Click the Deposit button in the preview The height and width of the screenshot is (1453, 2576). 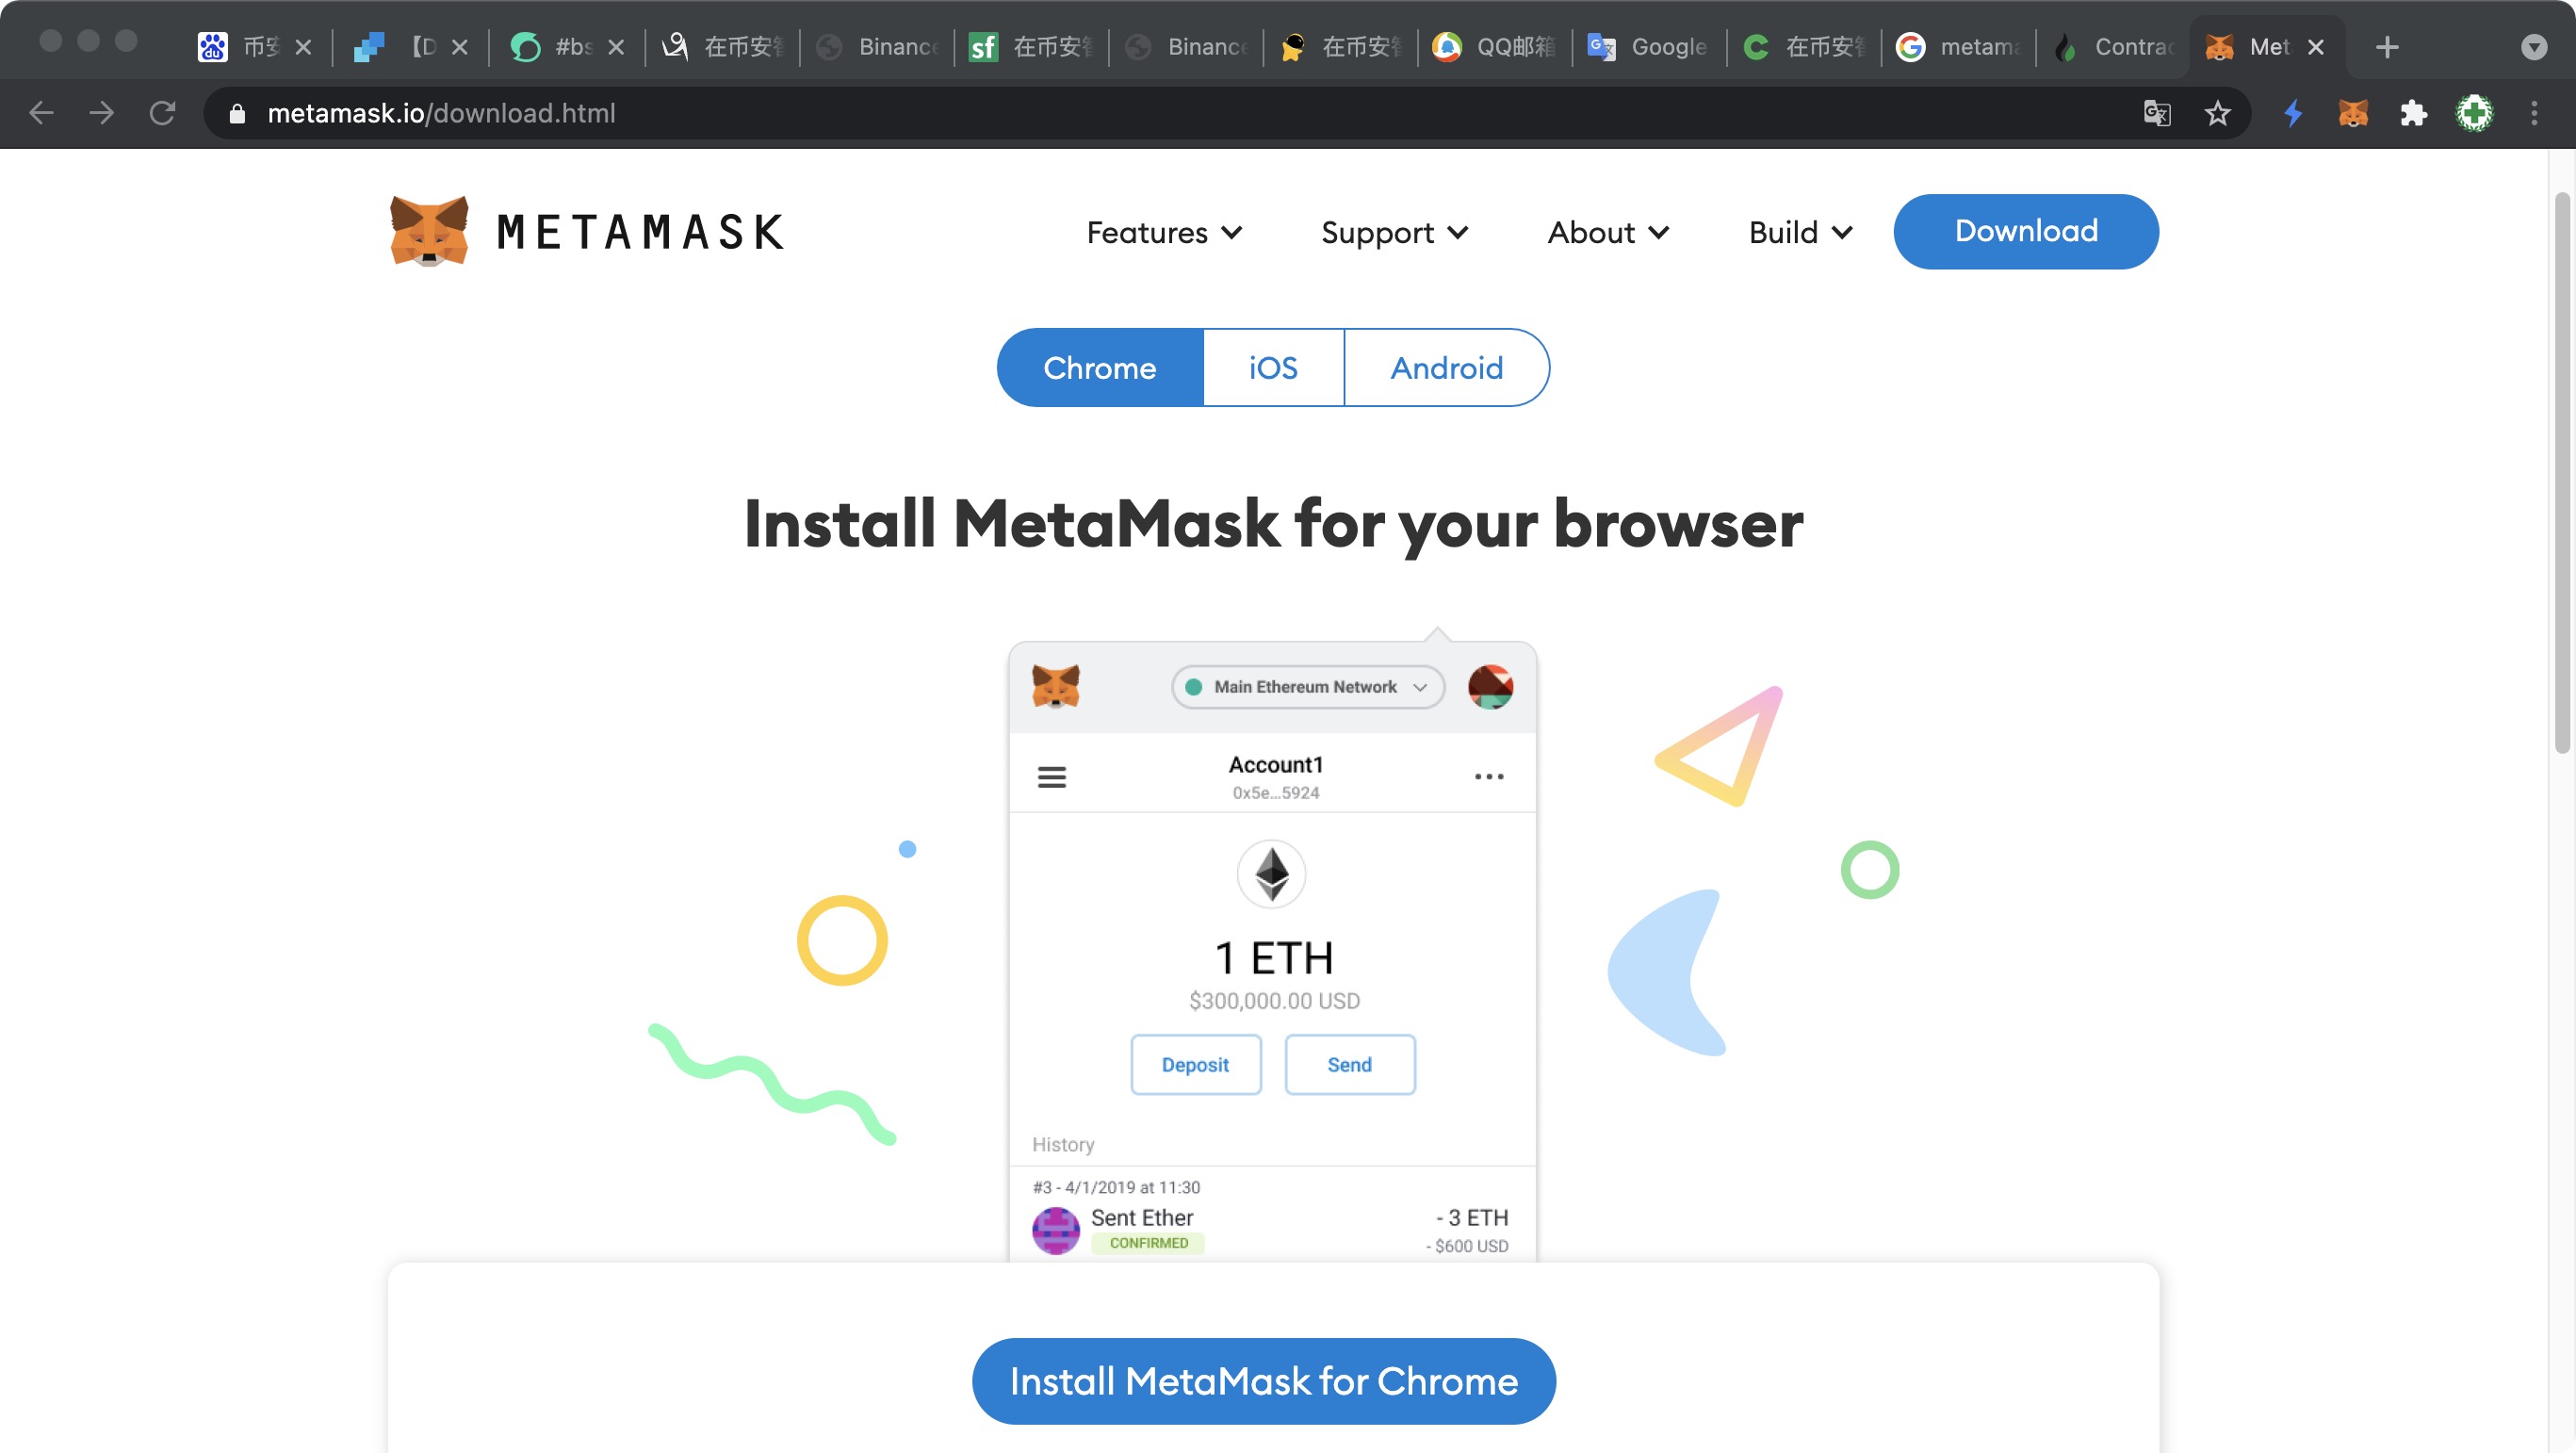coord(1196,1065)
